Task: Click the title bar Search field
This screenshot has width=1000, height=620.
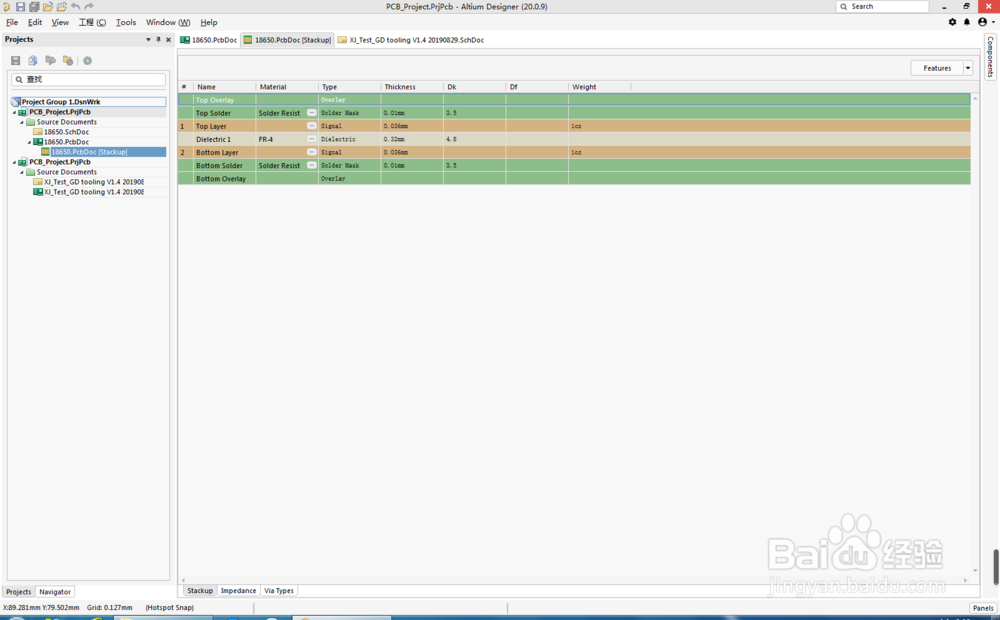Action: (882, 6)
